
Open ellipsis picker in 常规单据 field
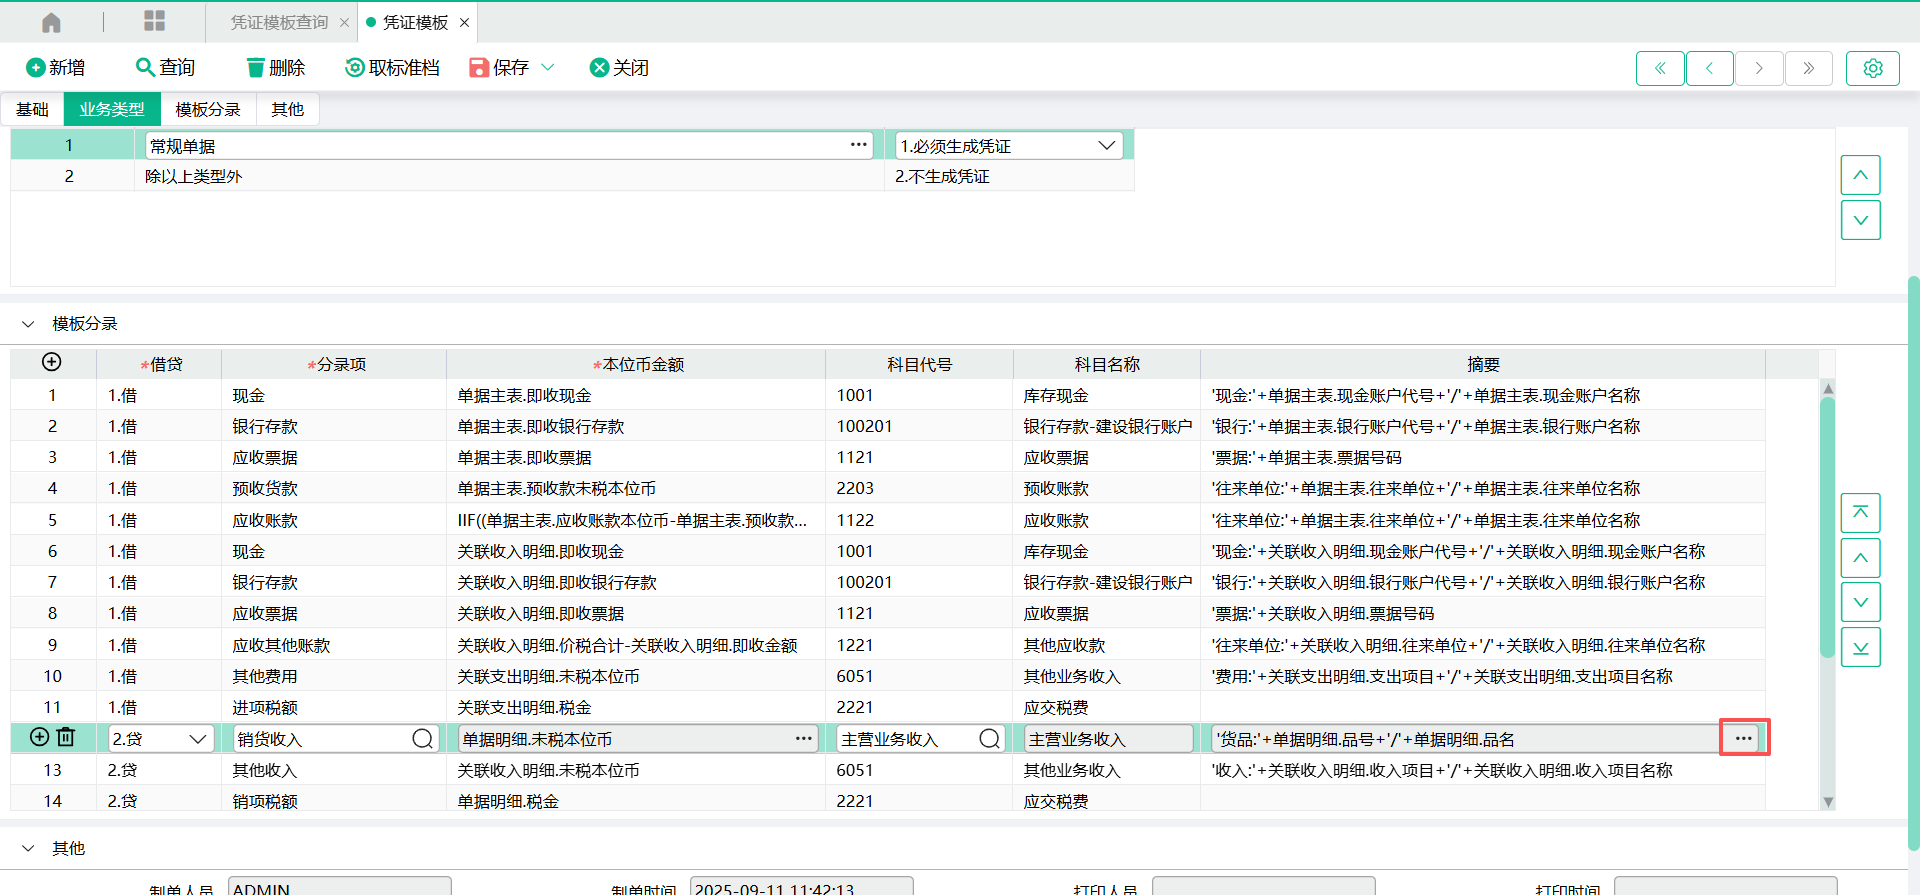(858, 145)
